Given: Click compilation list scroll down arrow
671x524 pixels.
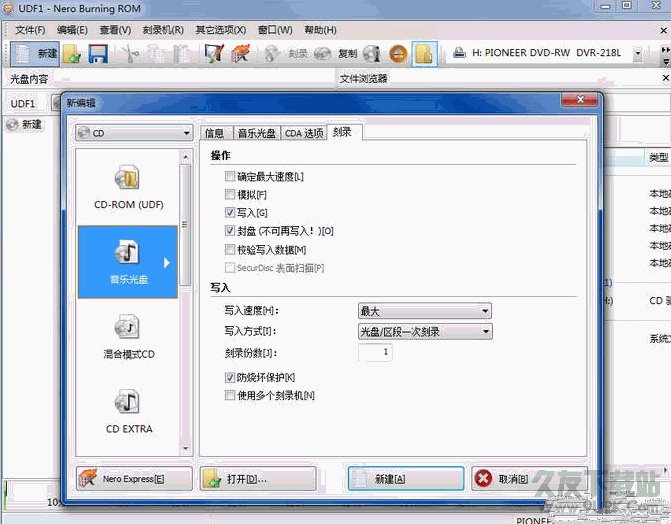Looking at the screenshot, I should (x=185, y=448).
